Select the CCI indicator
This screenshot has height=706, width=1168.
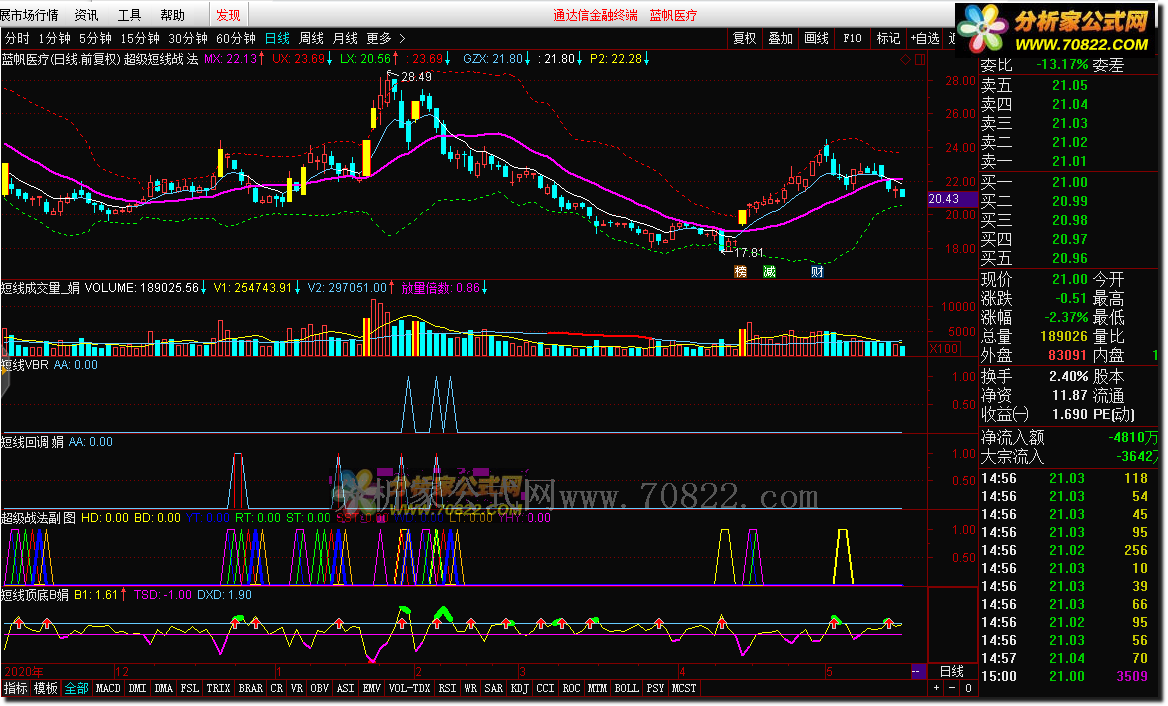click(545, 688)
